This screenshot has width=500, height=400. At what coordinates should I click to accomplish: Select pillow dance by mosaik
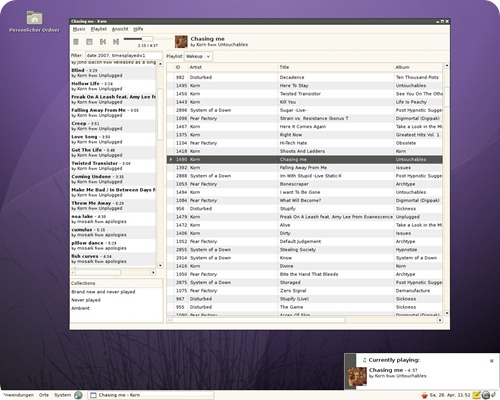pos(113,246)
